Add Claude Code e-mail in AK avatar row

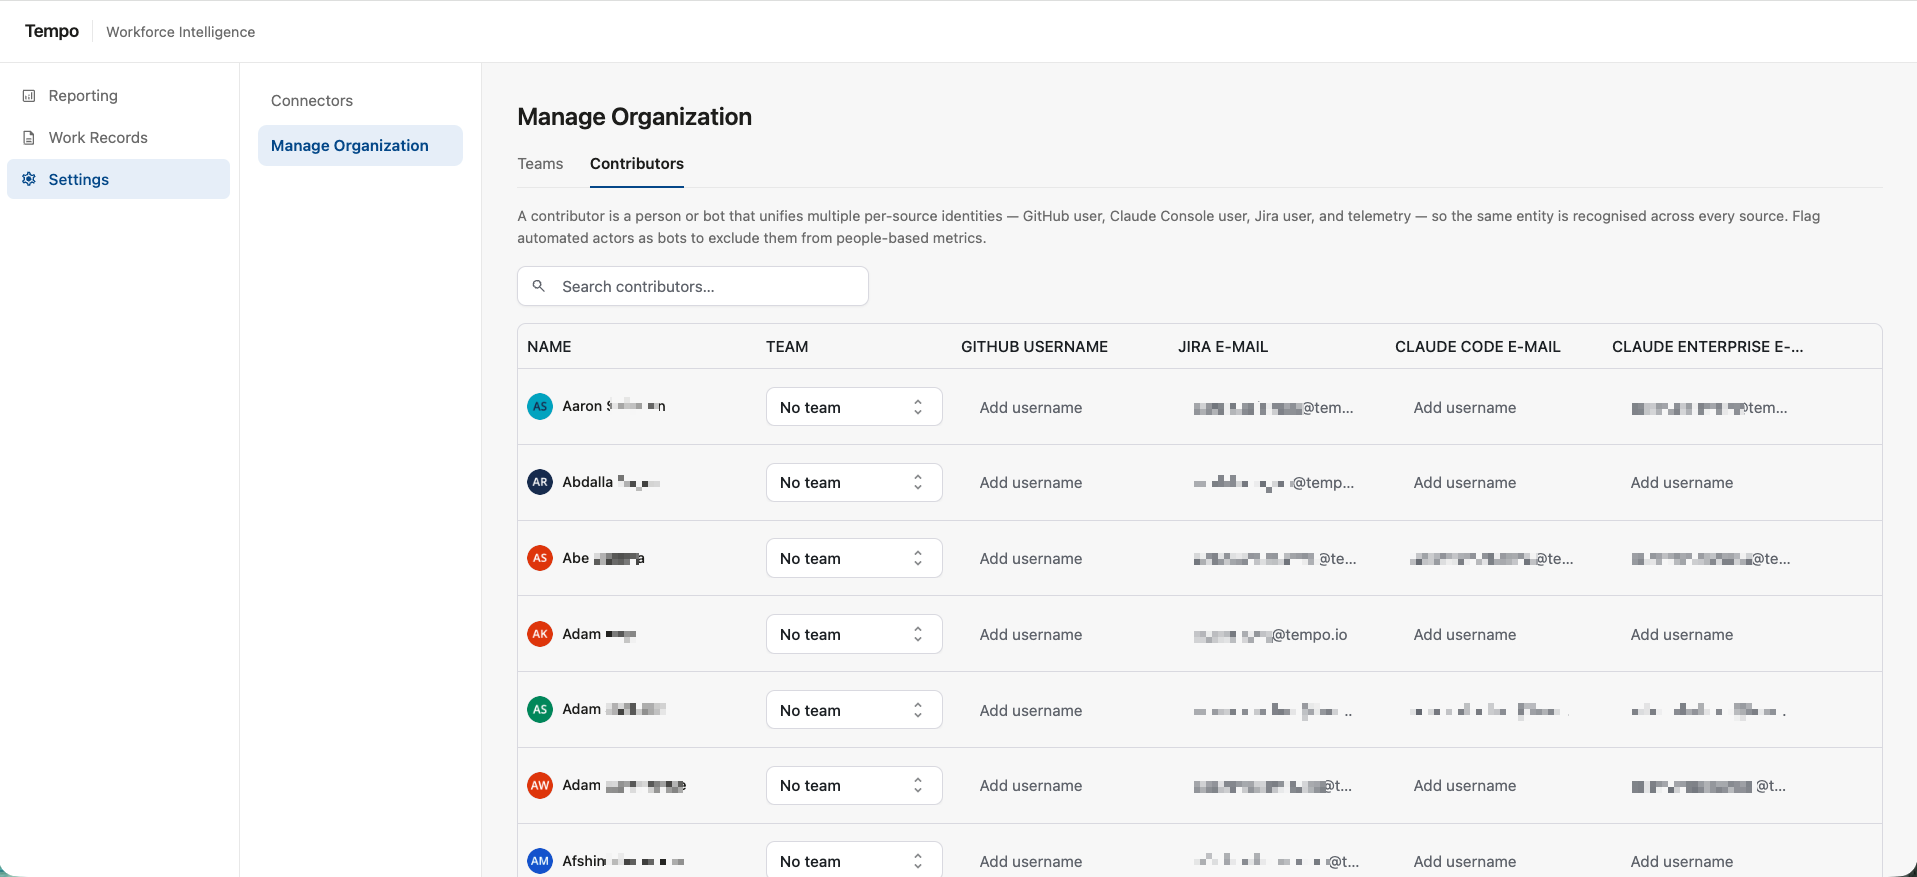[1465, 635]
